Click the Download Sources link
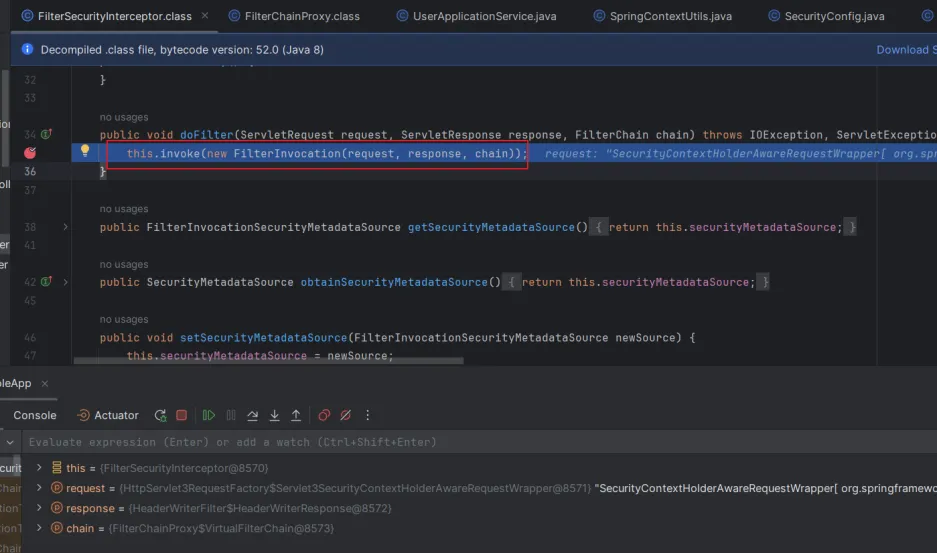 (905, 50)
